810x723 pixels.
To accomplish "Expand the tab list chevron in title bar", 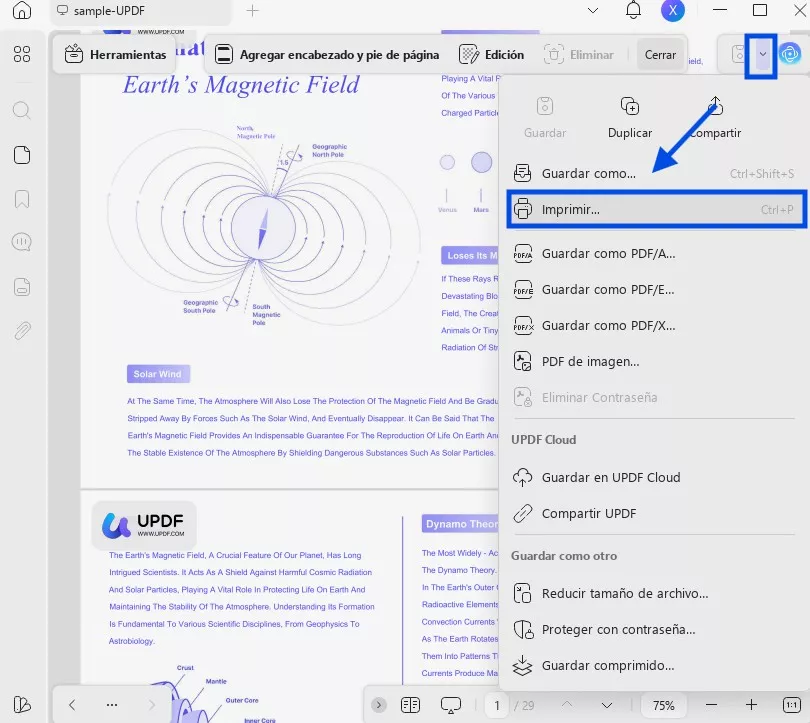I will coord(593,10).
